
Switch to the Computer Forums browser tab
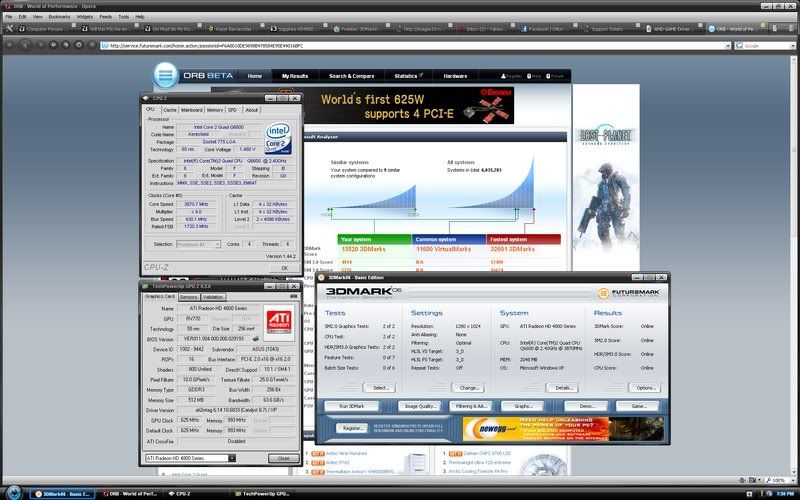(46, 29)
